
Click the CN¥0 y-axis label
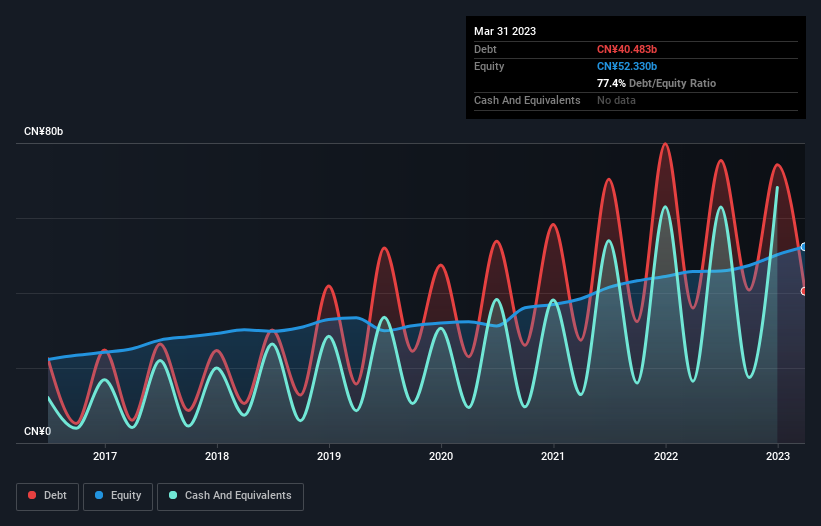(x=38, y=431)
